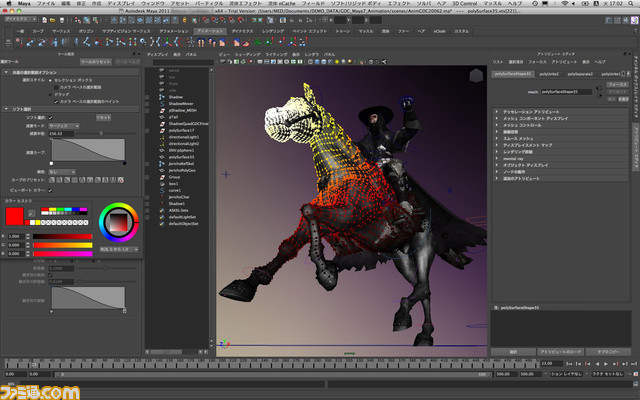Click the アトリビュートのロード button
Screen dimensions: 640x400
560,352
